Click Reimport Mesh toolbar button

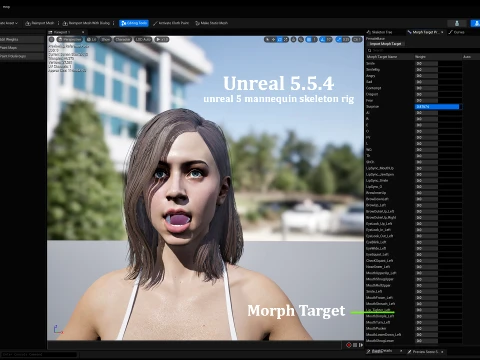point(39,23)
